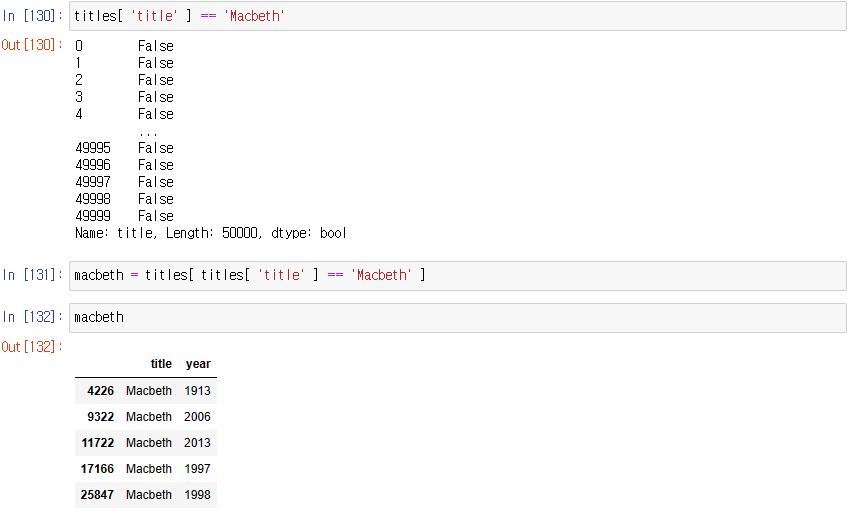Click year value 1997
Image resolution: width=852 pixels, height=532 pixels.
pyautogui.click(x=197, y=468)
